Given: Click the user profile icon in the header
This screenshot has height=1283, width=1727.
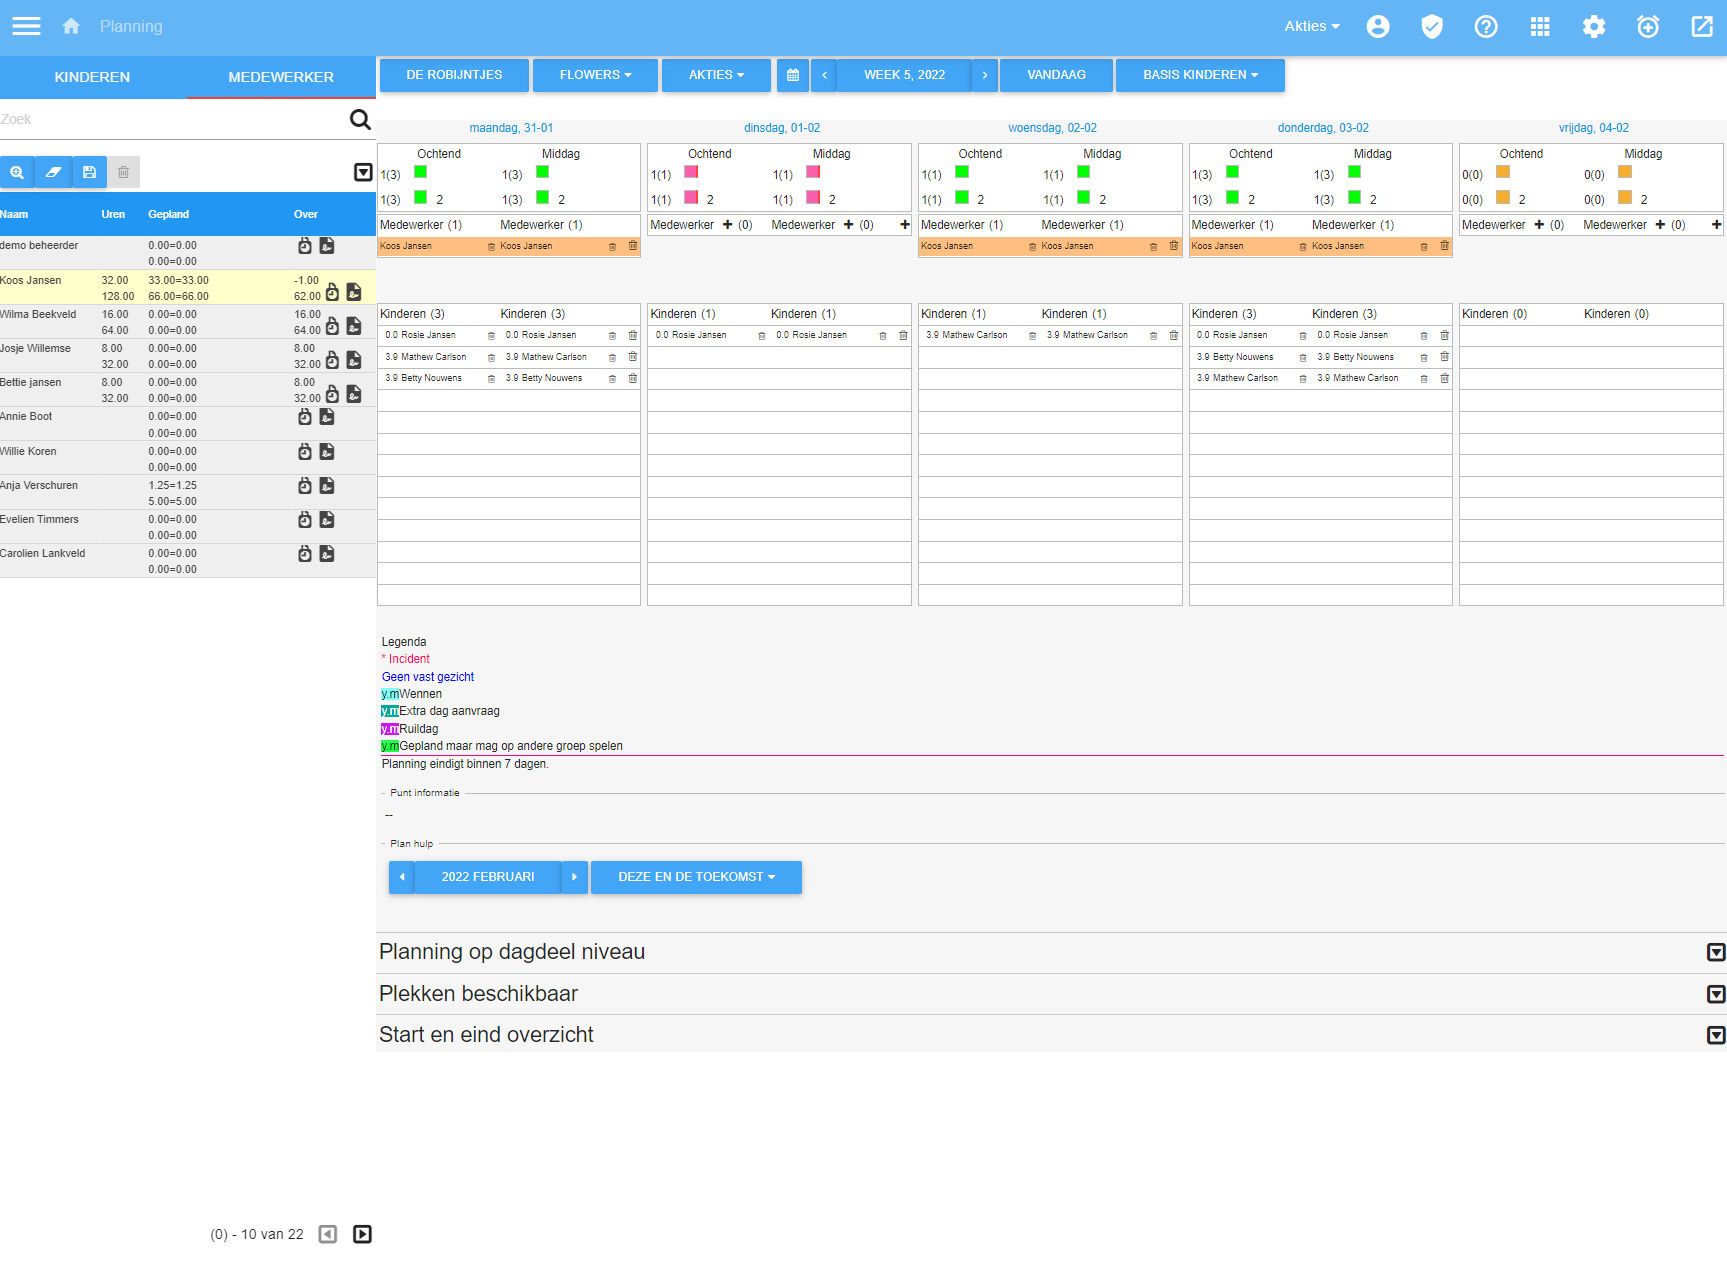Looking at the screenshot, I should pyautogui.click(x=1378, y=27).
